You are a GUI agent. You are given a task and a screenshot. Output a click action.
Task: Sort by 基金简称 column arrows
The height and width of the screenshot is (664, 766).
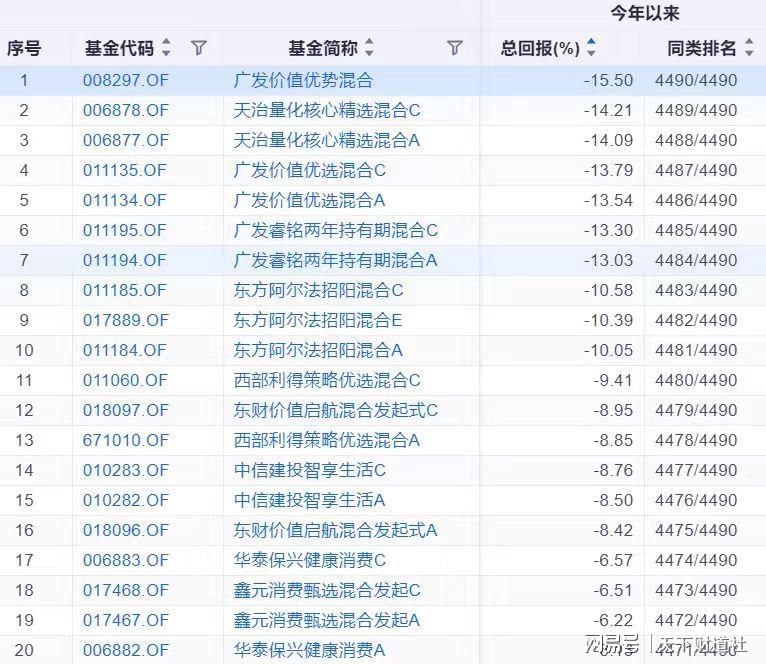tap(369, 47)
